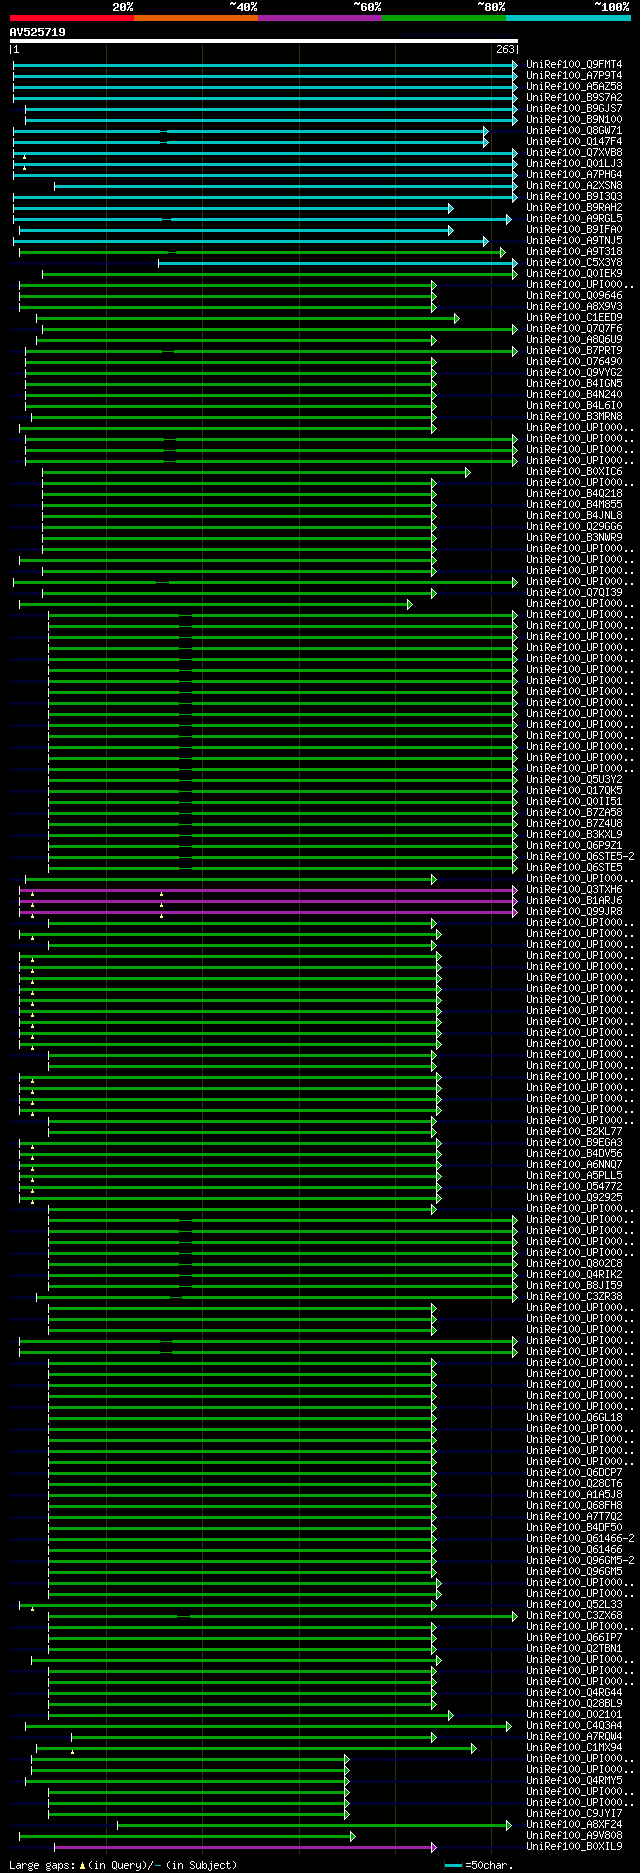Click the 263 end-position label

click(505, 49)
